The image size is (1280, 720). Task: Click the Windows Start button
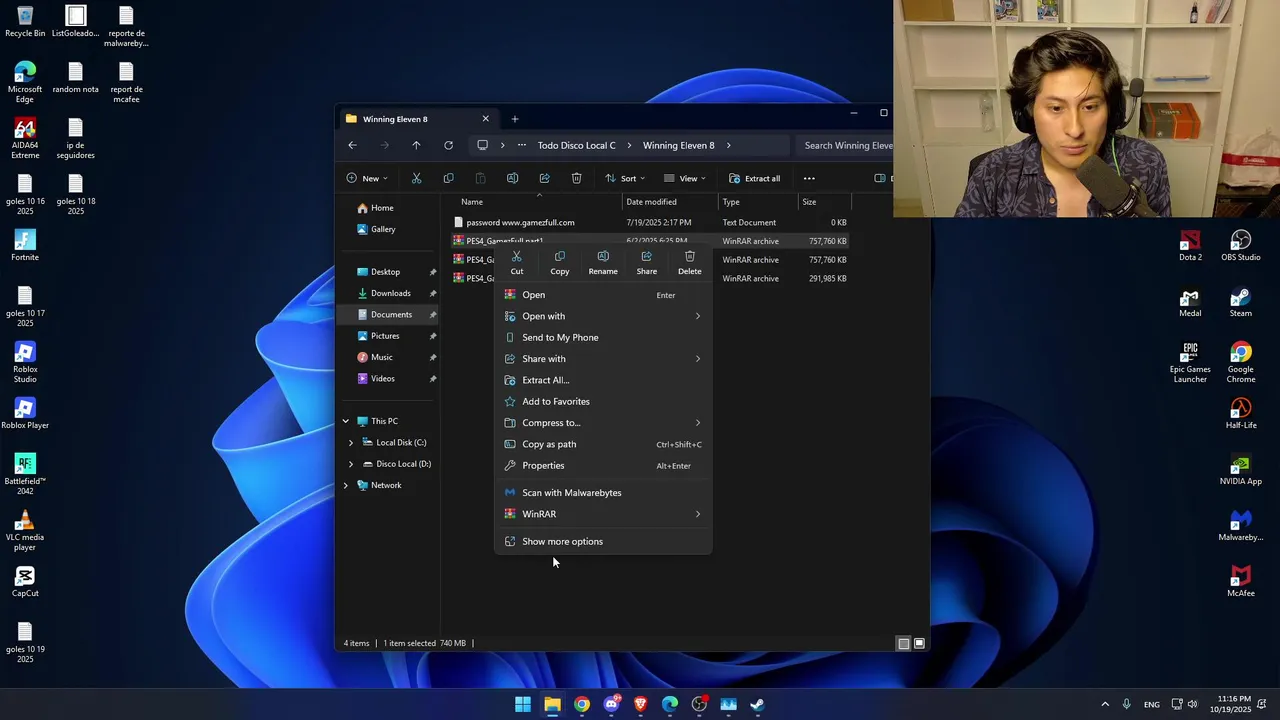pyautogui.click(x=523, y=705)
